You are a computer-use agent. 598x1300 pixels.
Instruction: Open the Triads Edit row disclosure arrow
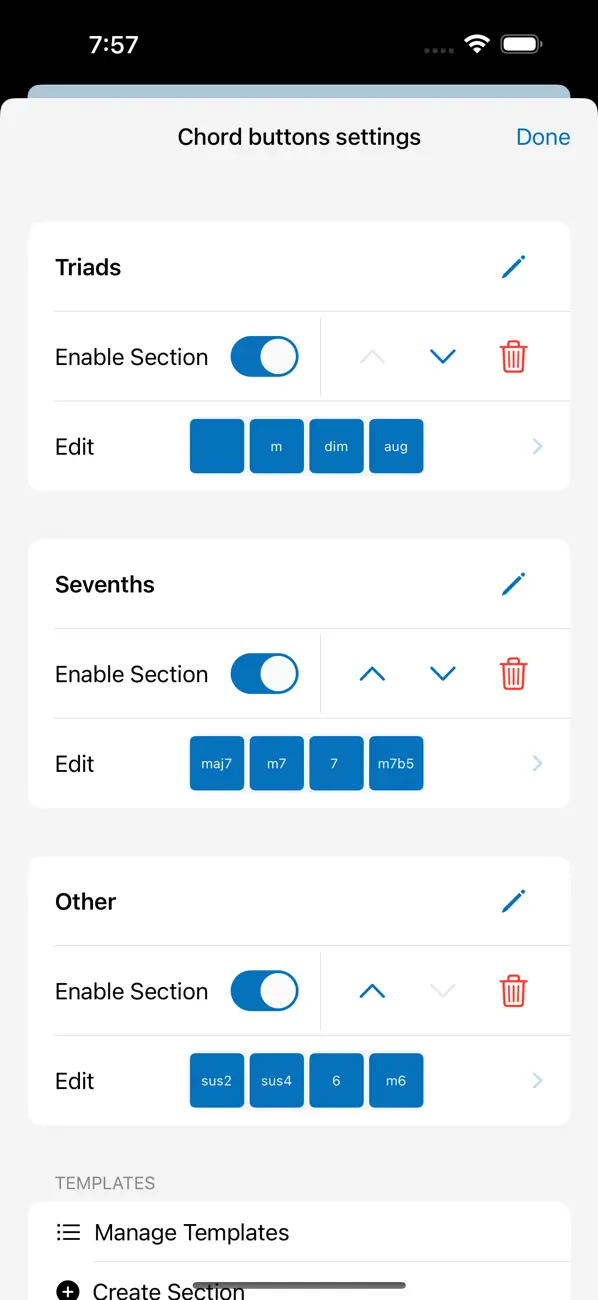pos(537,446)
